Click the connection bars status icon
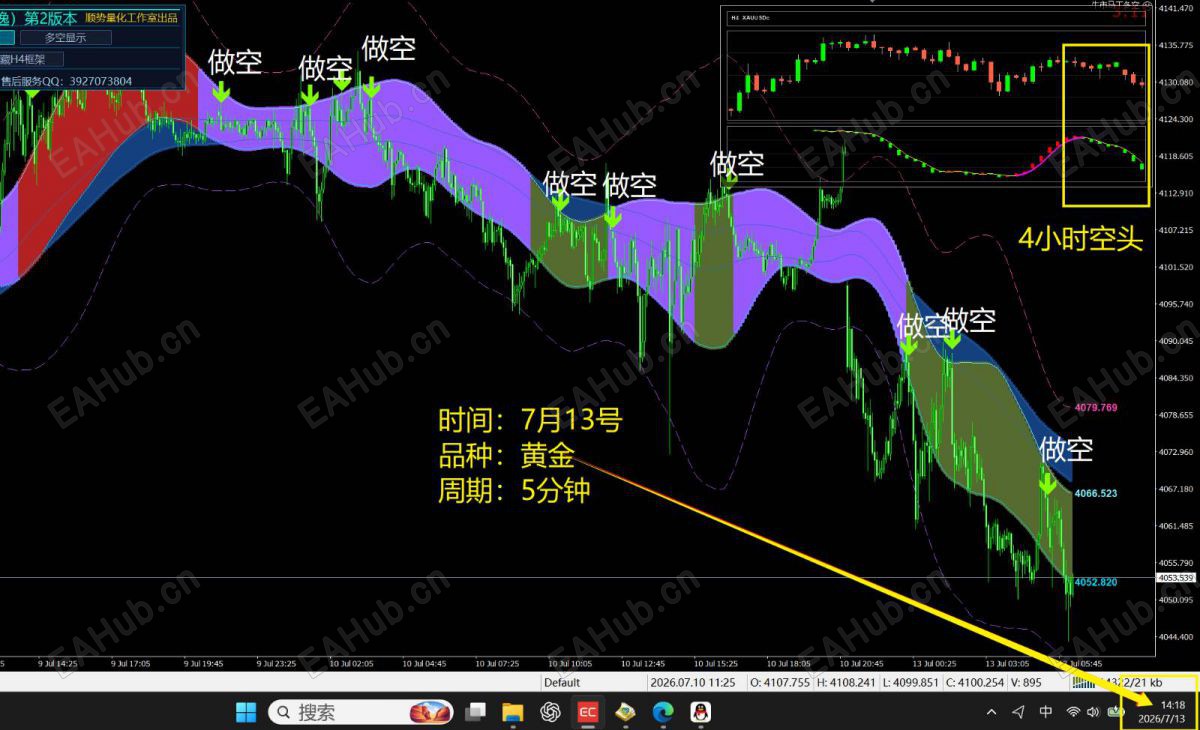This screenshot has height=730, width=1200. click(1083, 683)
